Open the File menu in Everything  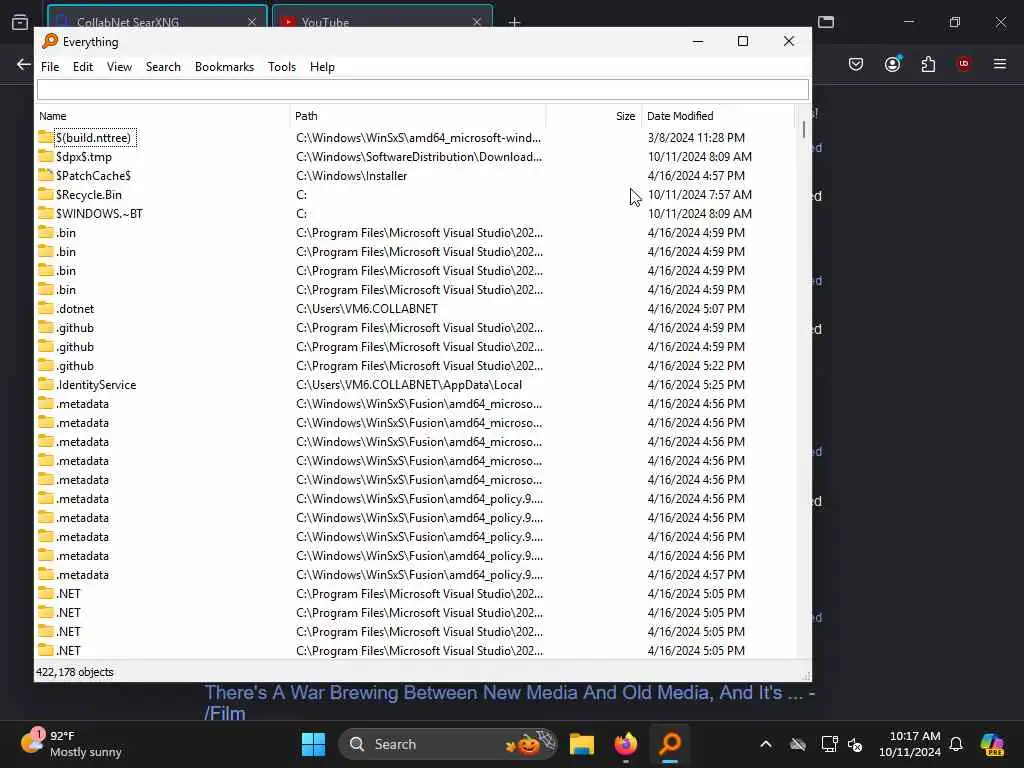coord(50,67)
